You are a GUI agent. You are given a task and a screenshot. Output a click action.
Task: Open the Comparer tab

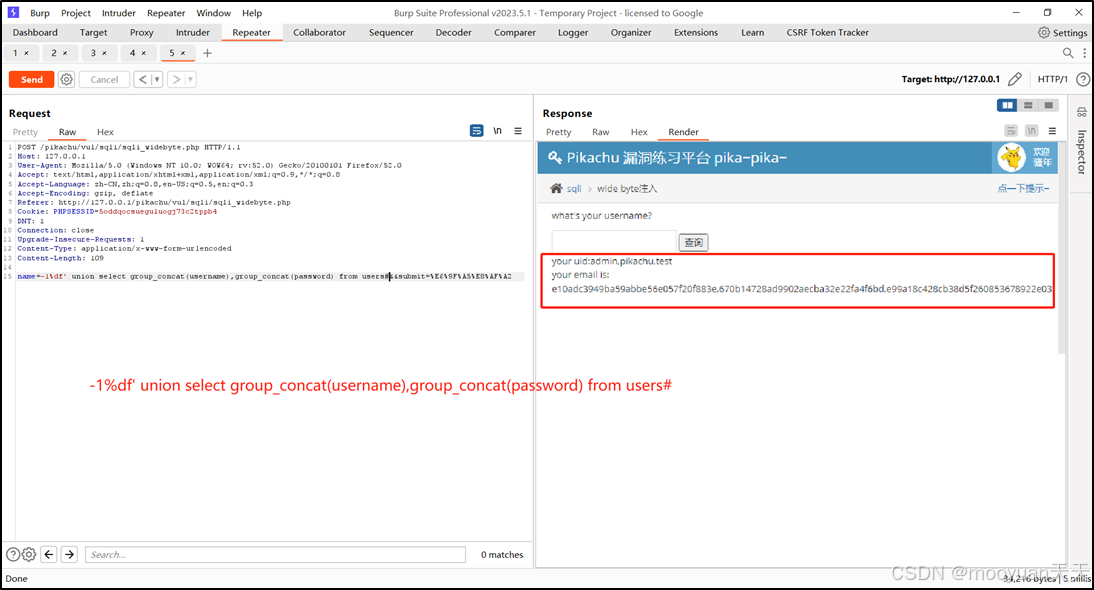pyautogui.click(x=515, y=33)
